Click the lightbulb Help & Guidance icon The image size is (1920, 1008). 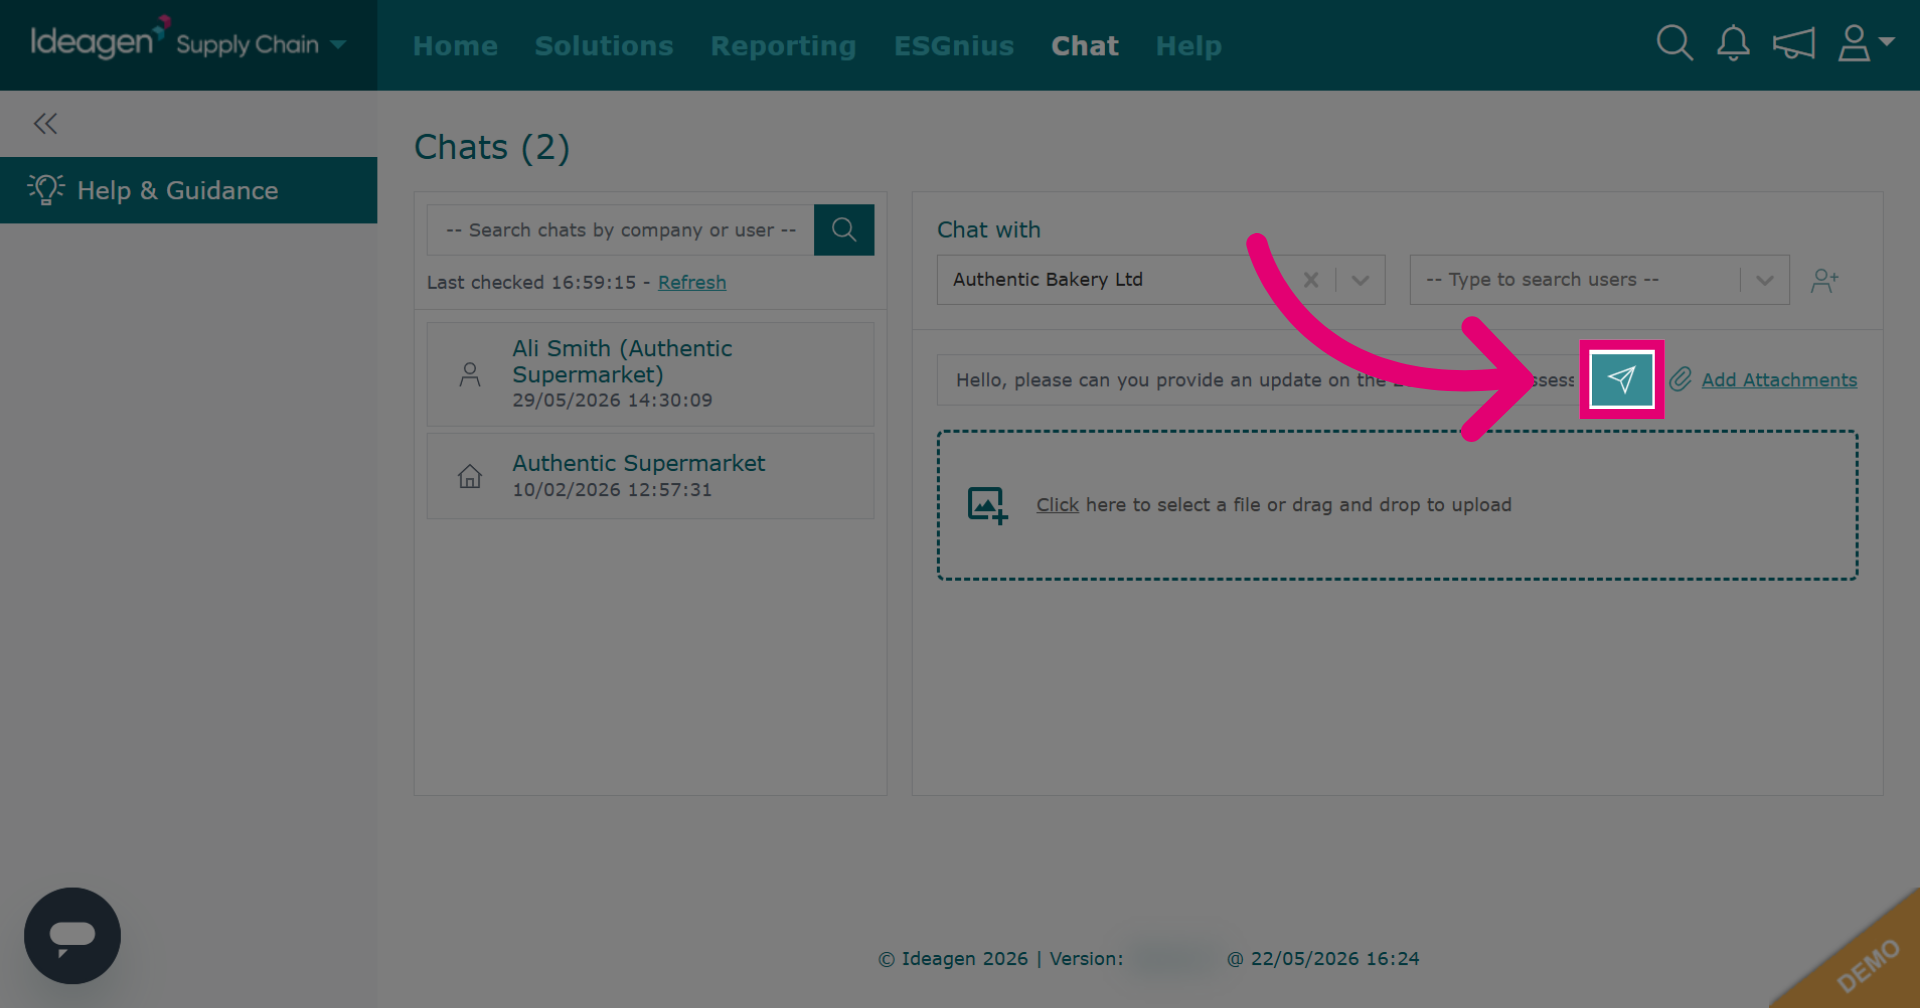[x=46, y=189]
